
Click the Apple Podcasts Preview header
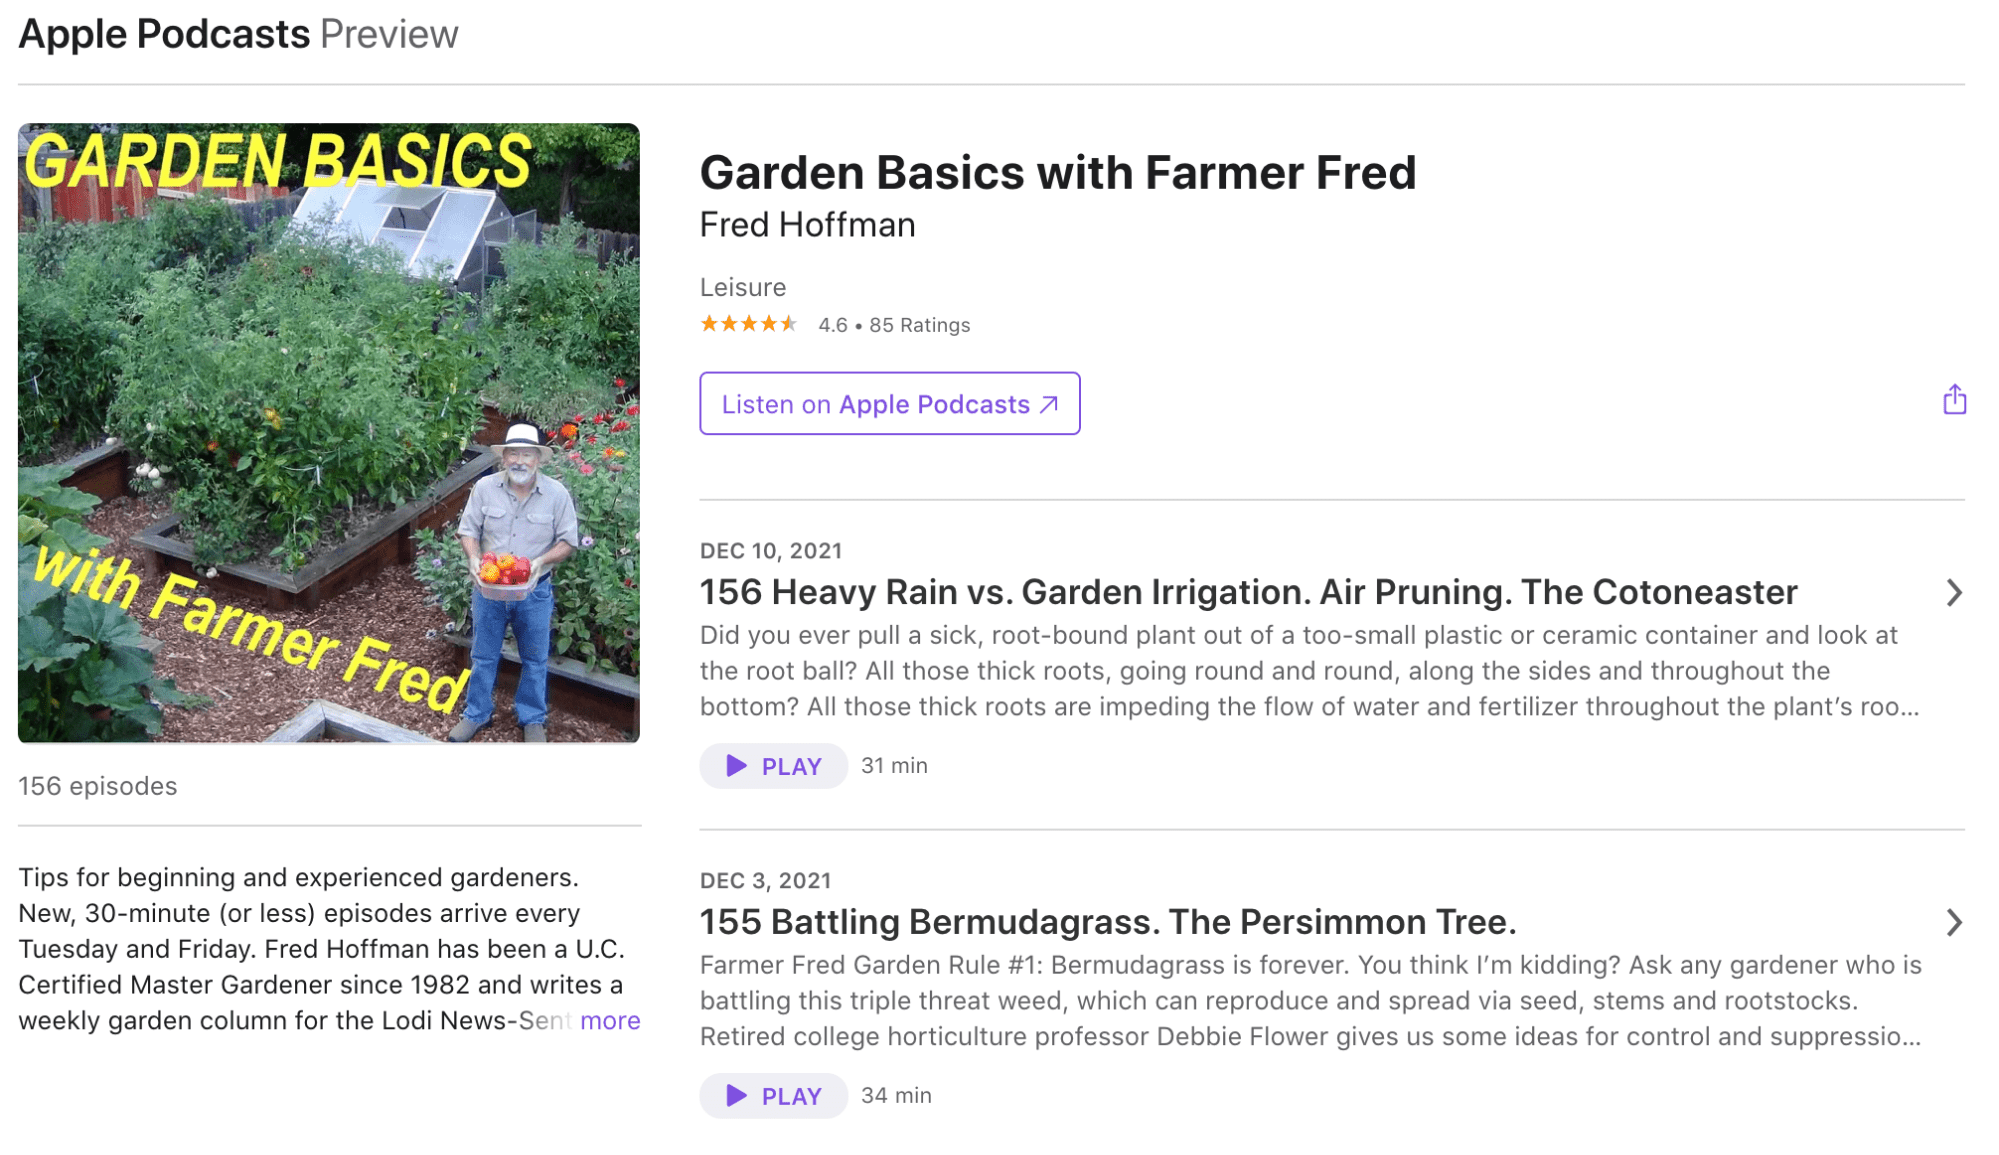[x=238, y=34]
